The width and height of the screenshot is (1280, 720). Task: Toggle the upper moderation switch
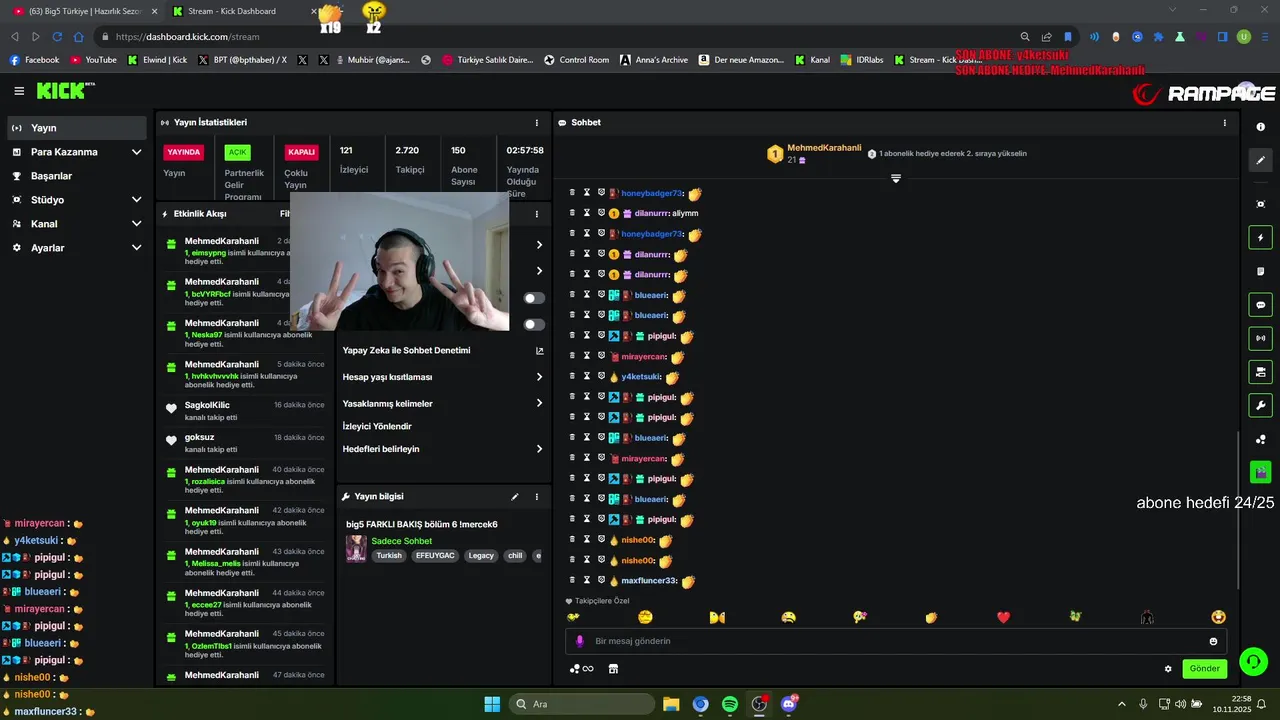[x=534, y=298]
